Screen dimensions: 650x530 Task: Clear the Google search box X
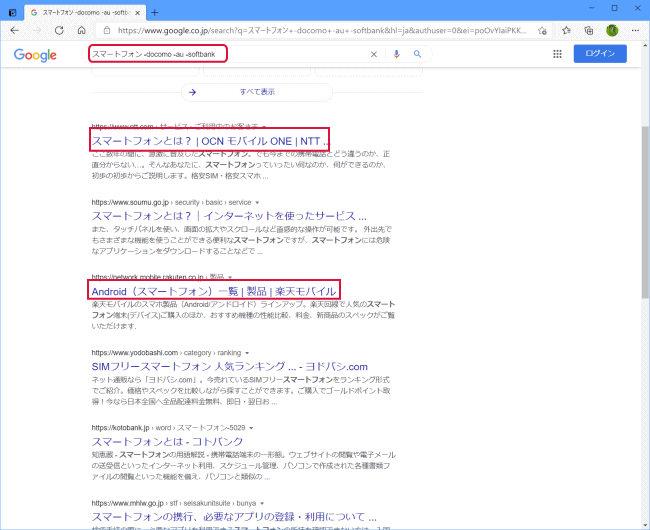pyautogui.click(x=374, y=54)
